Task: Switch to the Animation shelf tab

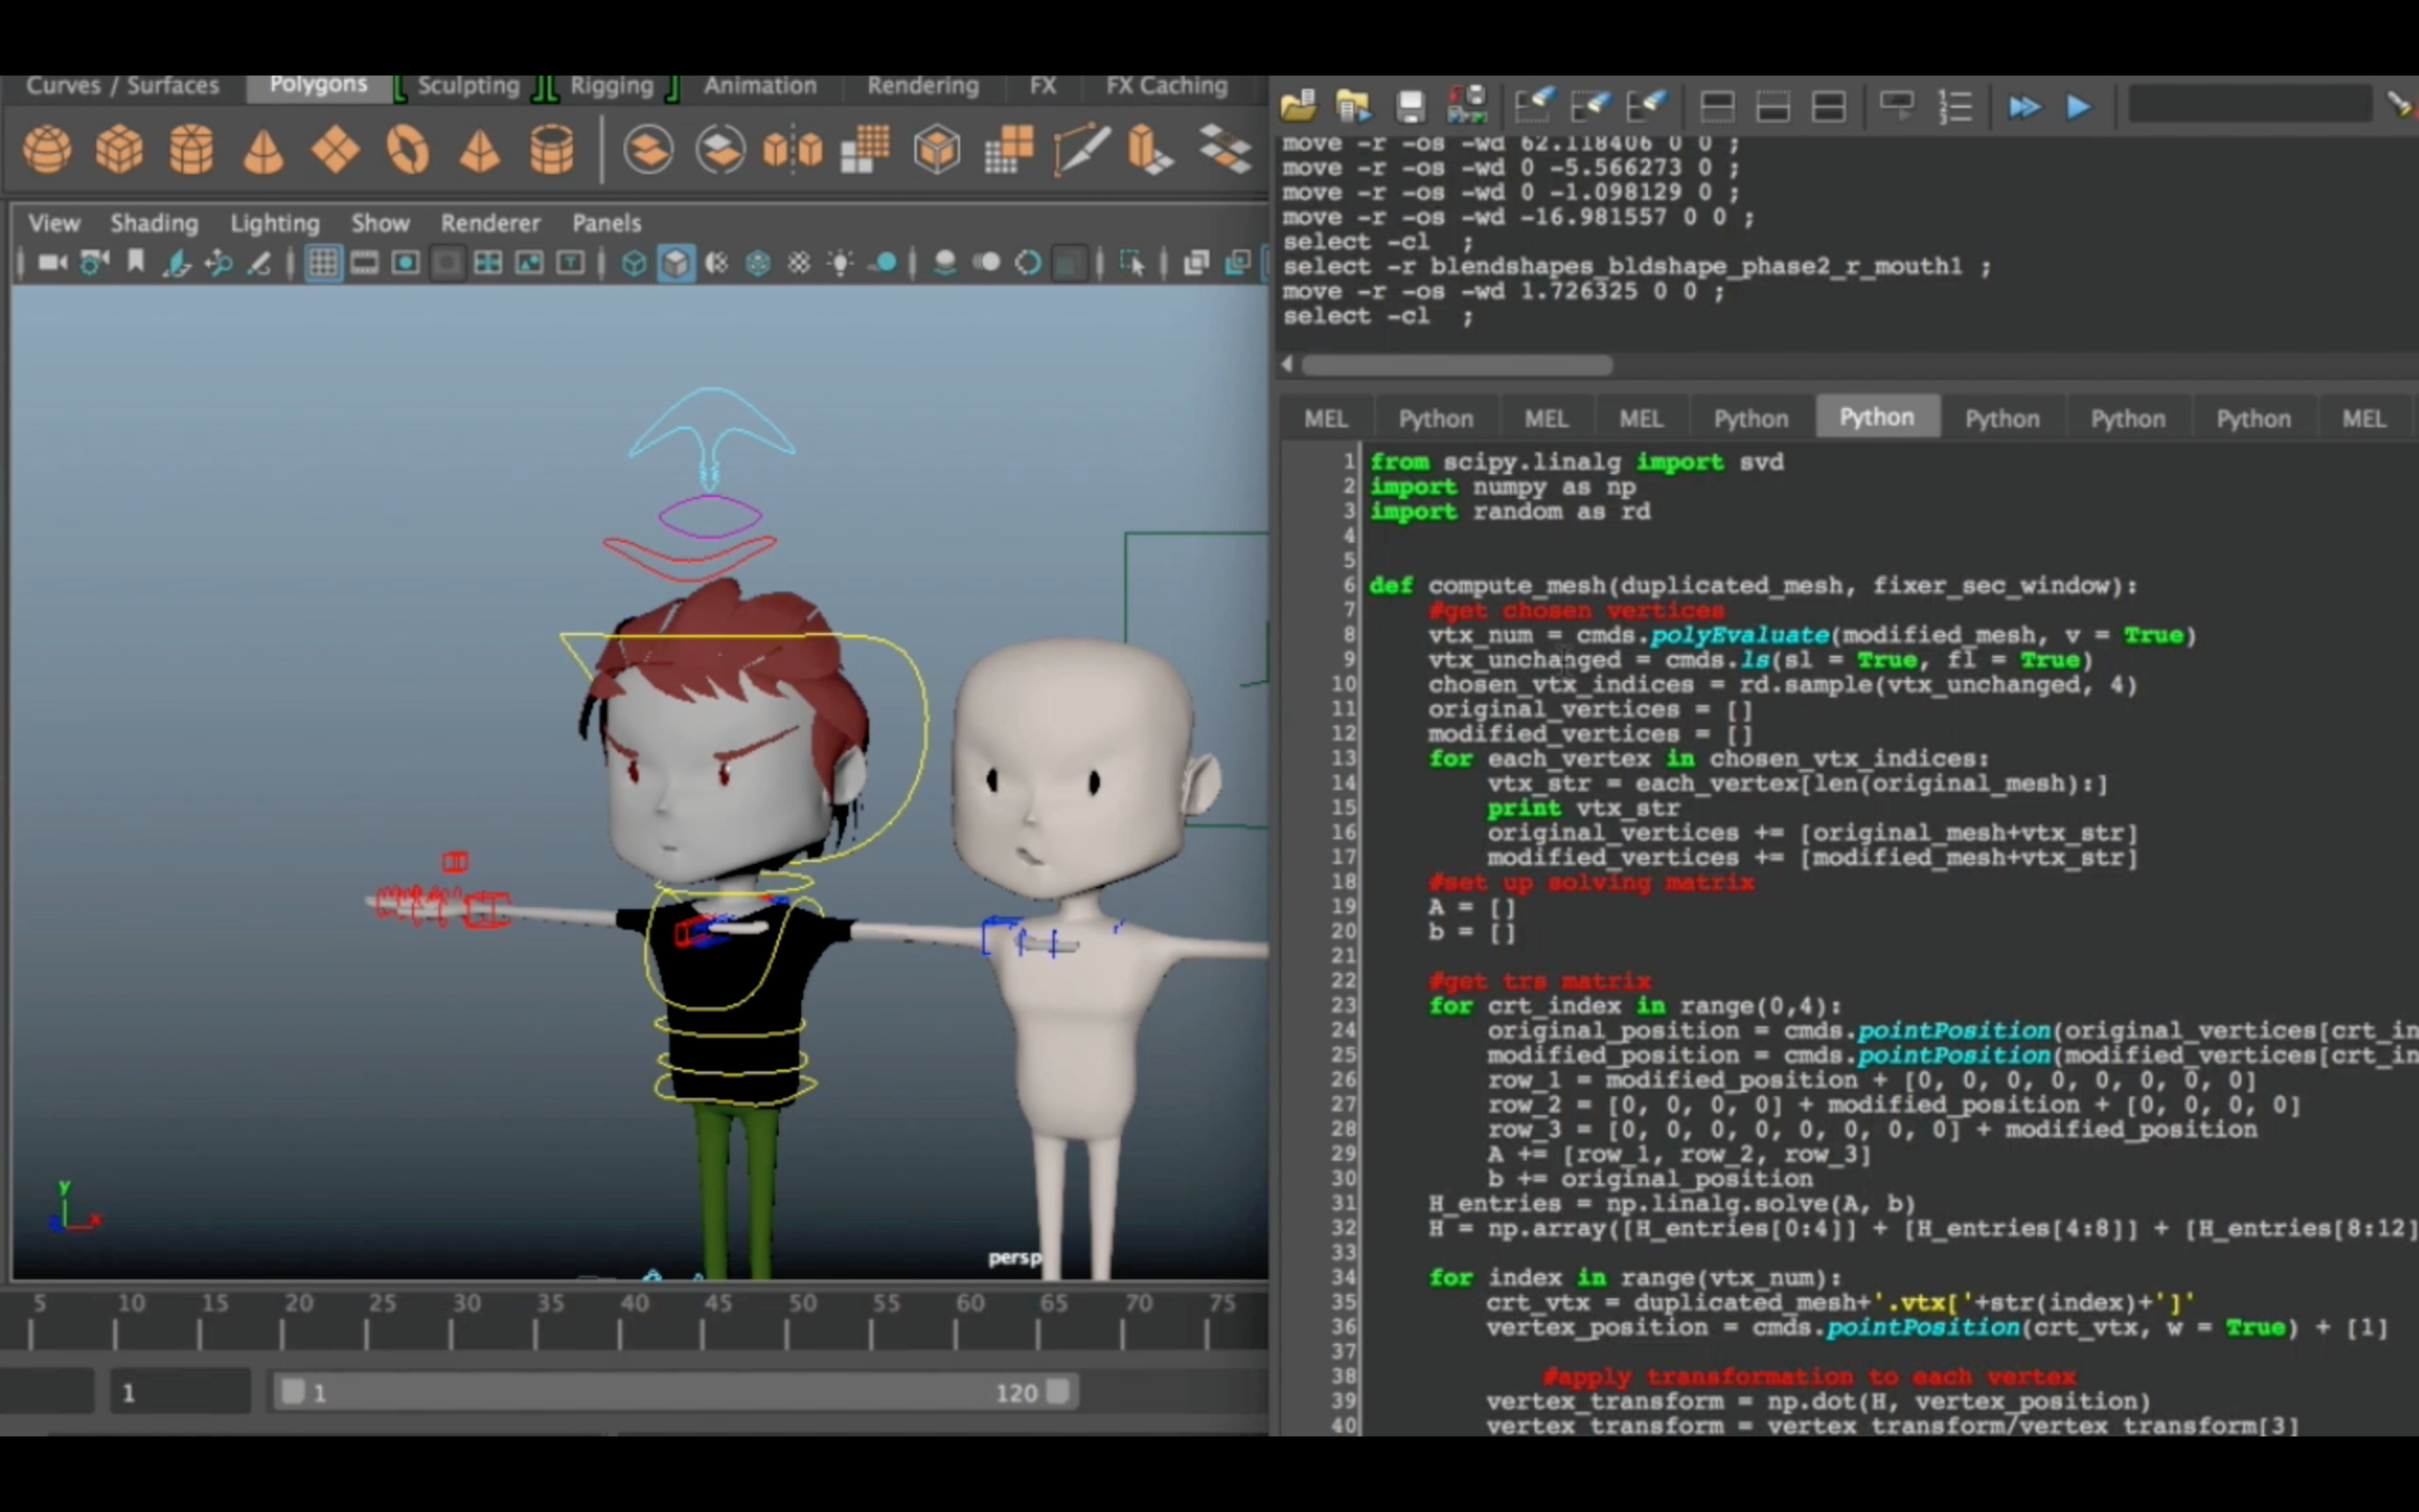Action: 760,86
